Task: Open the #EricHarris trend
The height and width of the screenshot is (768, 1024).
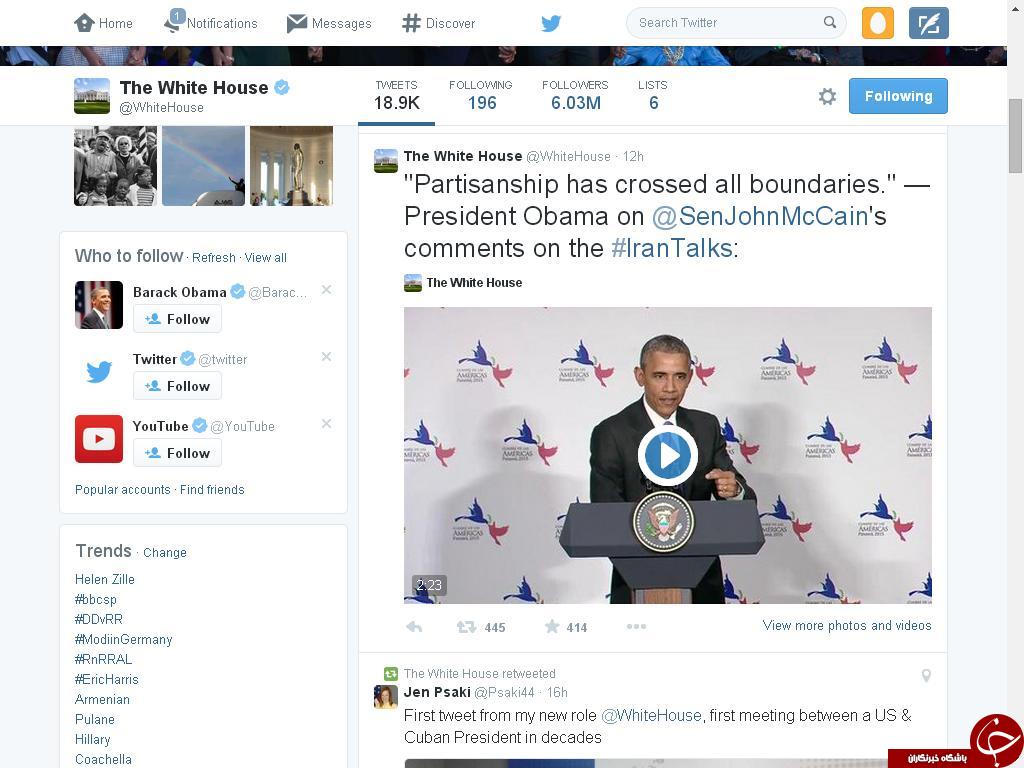Action: 106,680
